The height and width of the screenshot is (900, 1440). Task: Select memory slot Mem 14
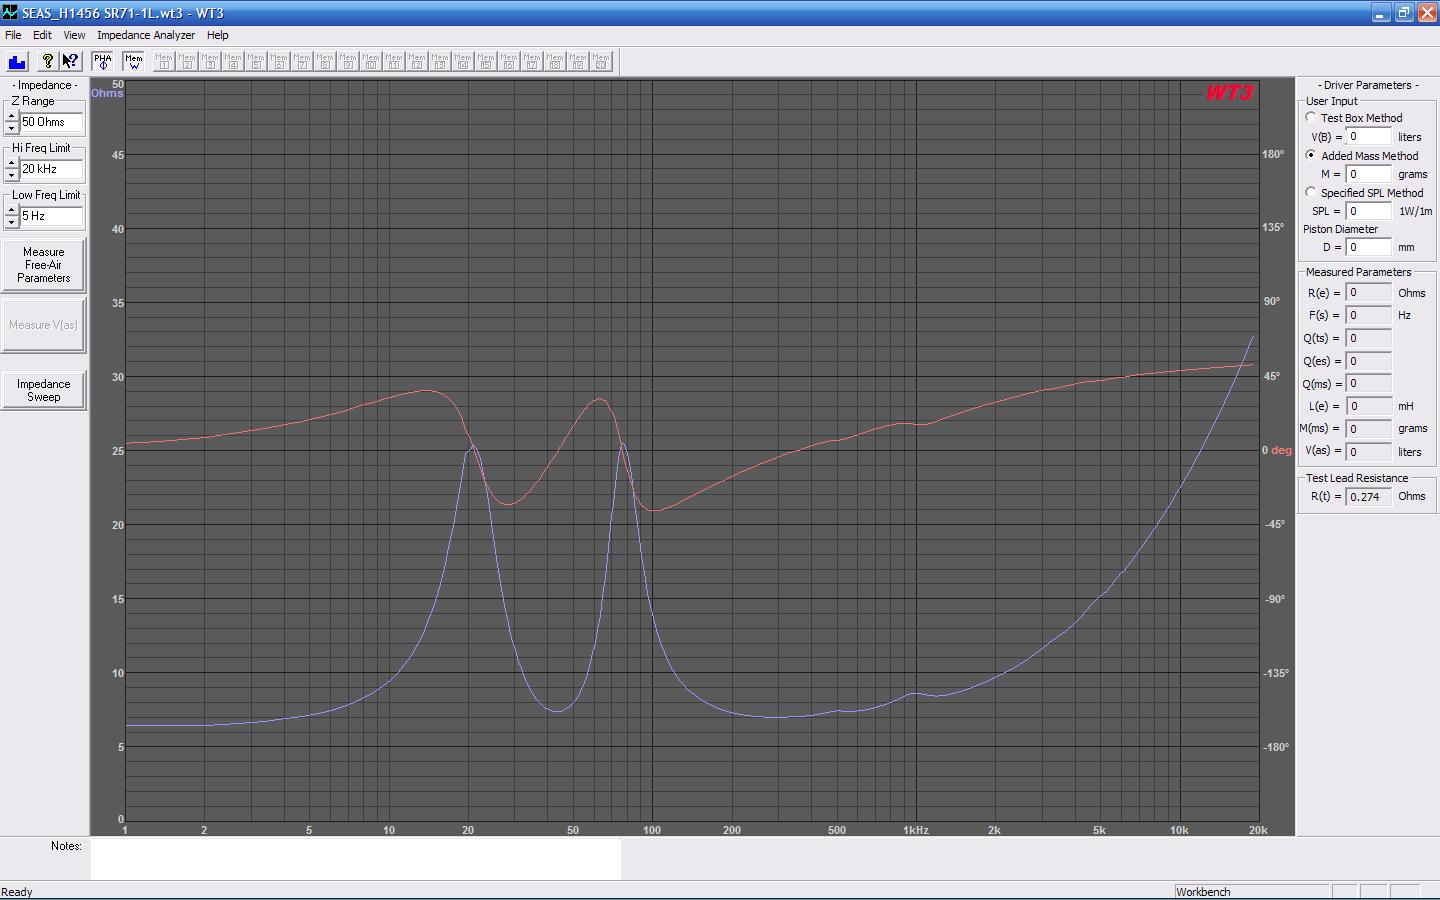[x=463, y=61]
